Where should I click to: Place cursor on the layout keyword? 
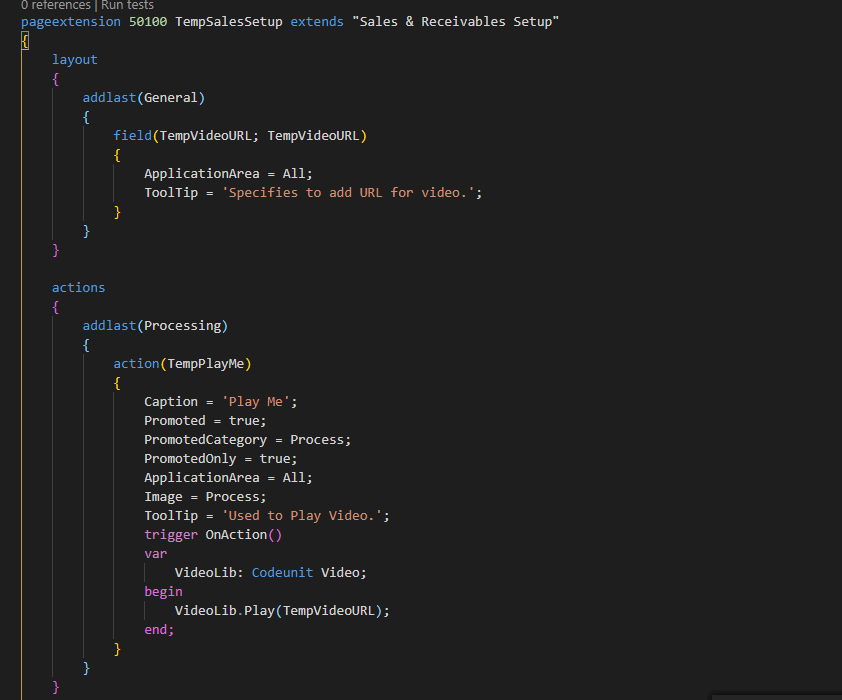tap(75, 59)
